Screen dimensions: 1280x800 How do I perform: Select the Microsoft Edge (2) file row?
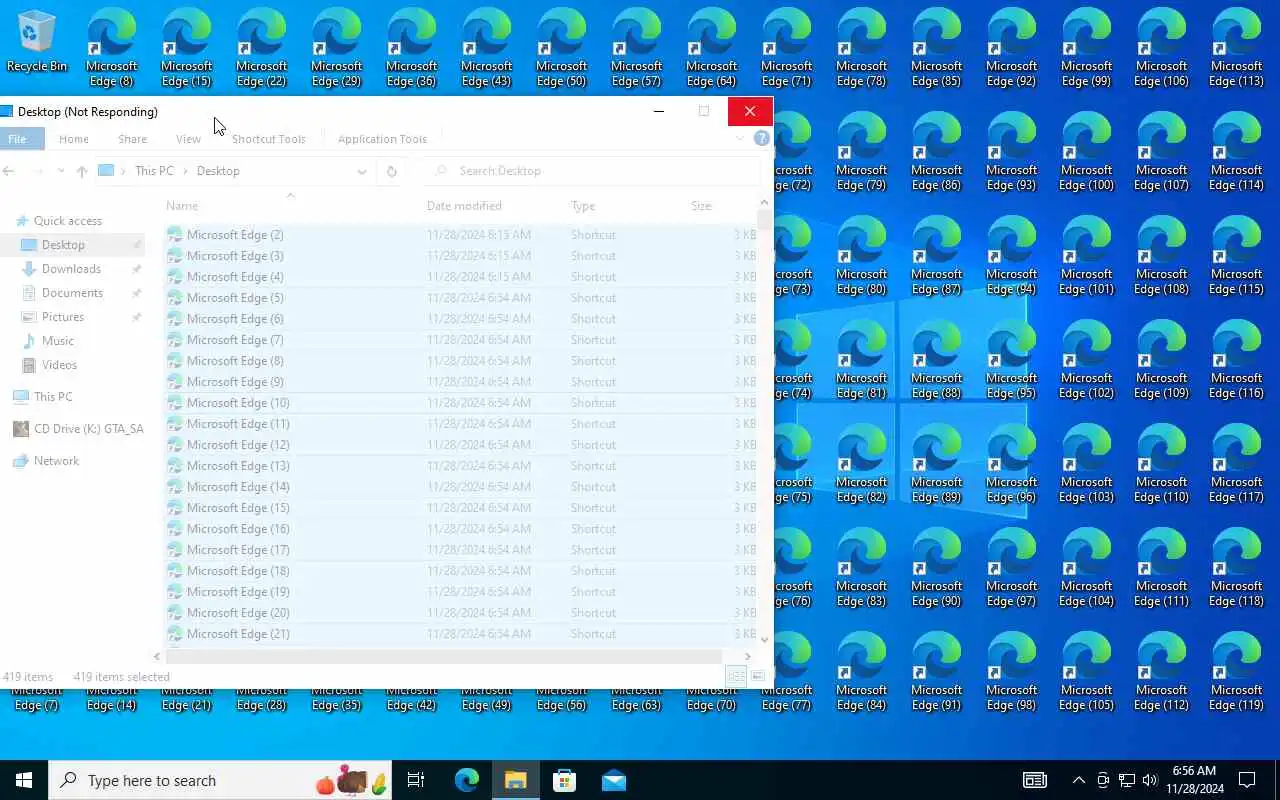[x=460, y=235]
